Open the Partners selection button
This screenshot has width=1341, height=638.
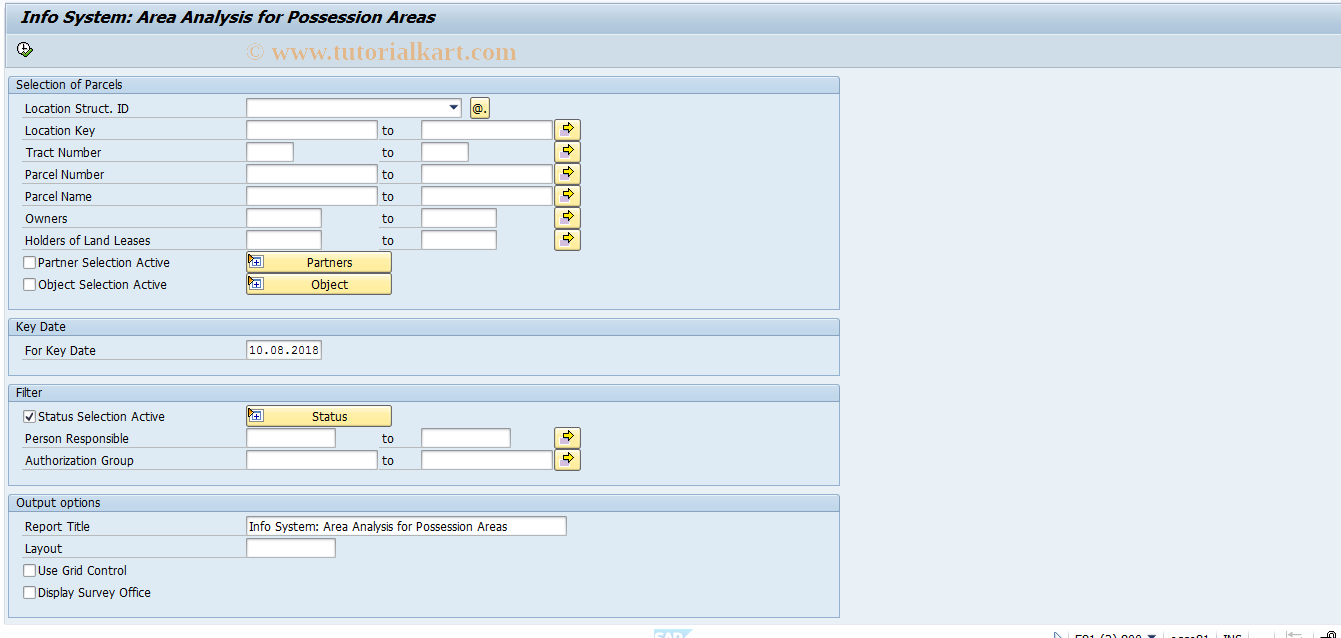click(319, 262)
